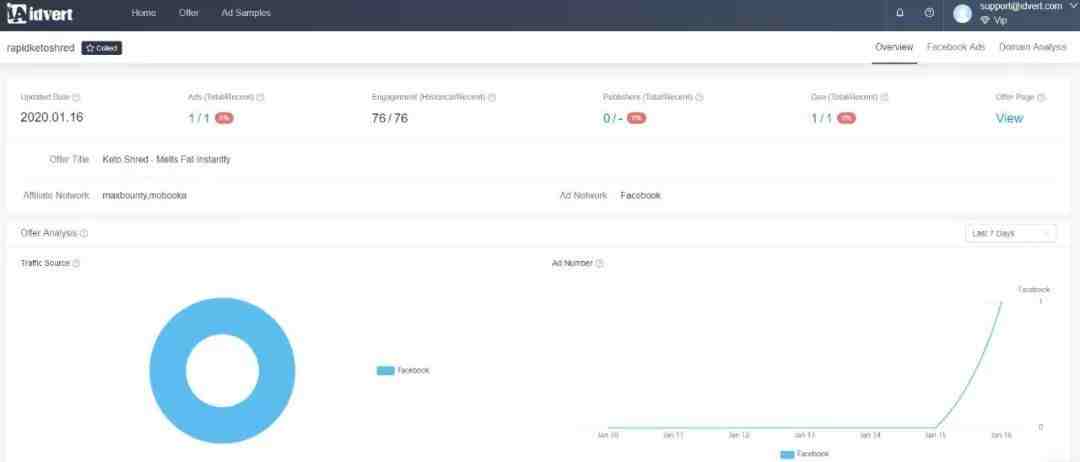Click the Ads 1 / 1 count link
This screenshot has width=1080, height=462.
coord(198,118)
